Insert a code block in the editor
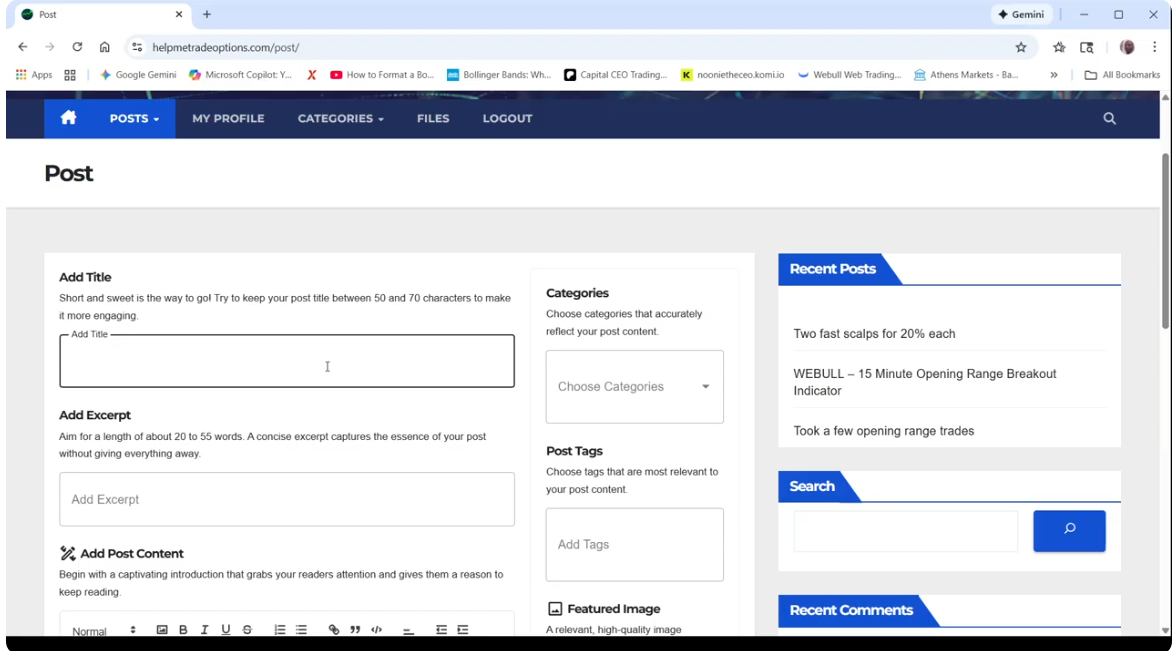 pyautogui.click(x=376, y=629)
